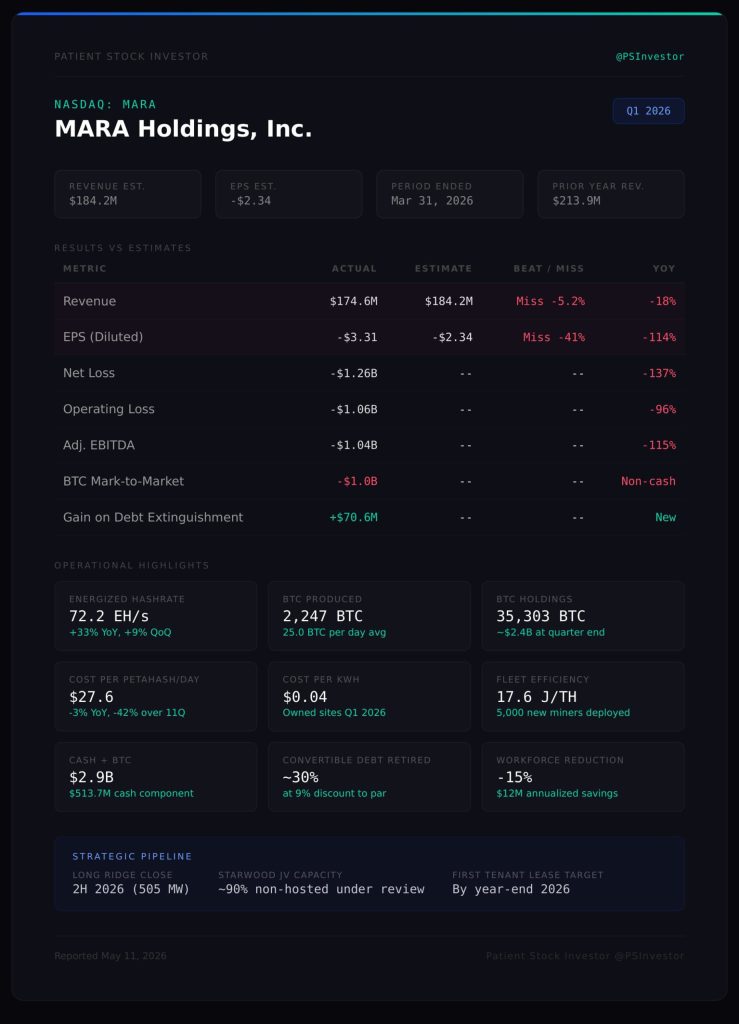The image size is (739, 1024).
Task: Select the Miss -5.2% cell
Action: click(550, 301)
